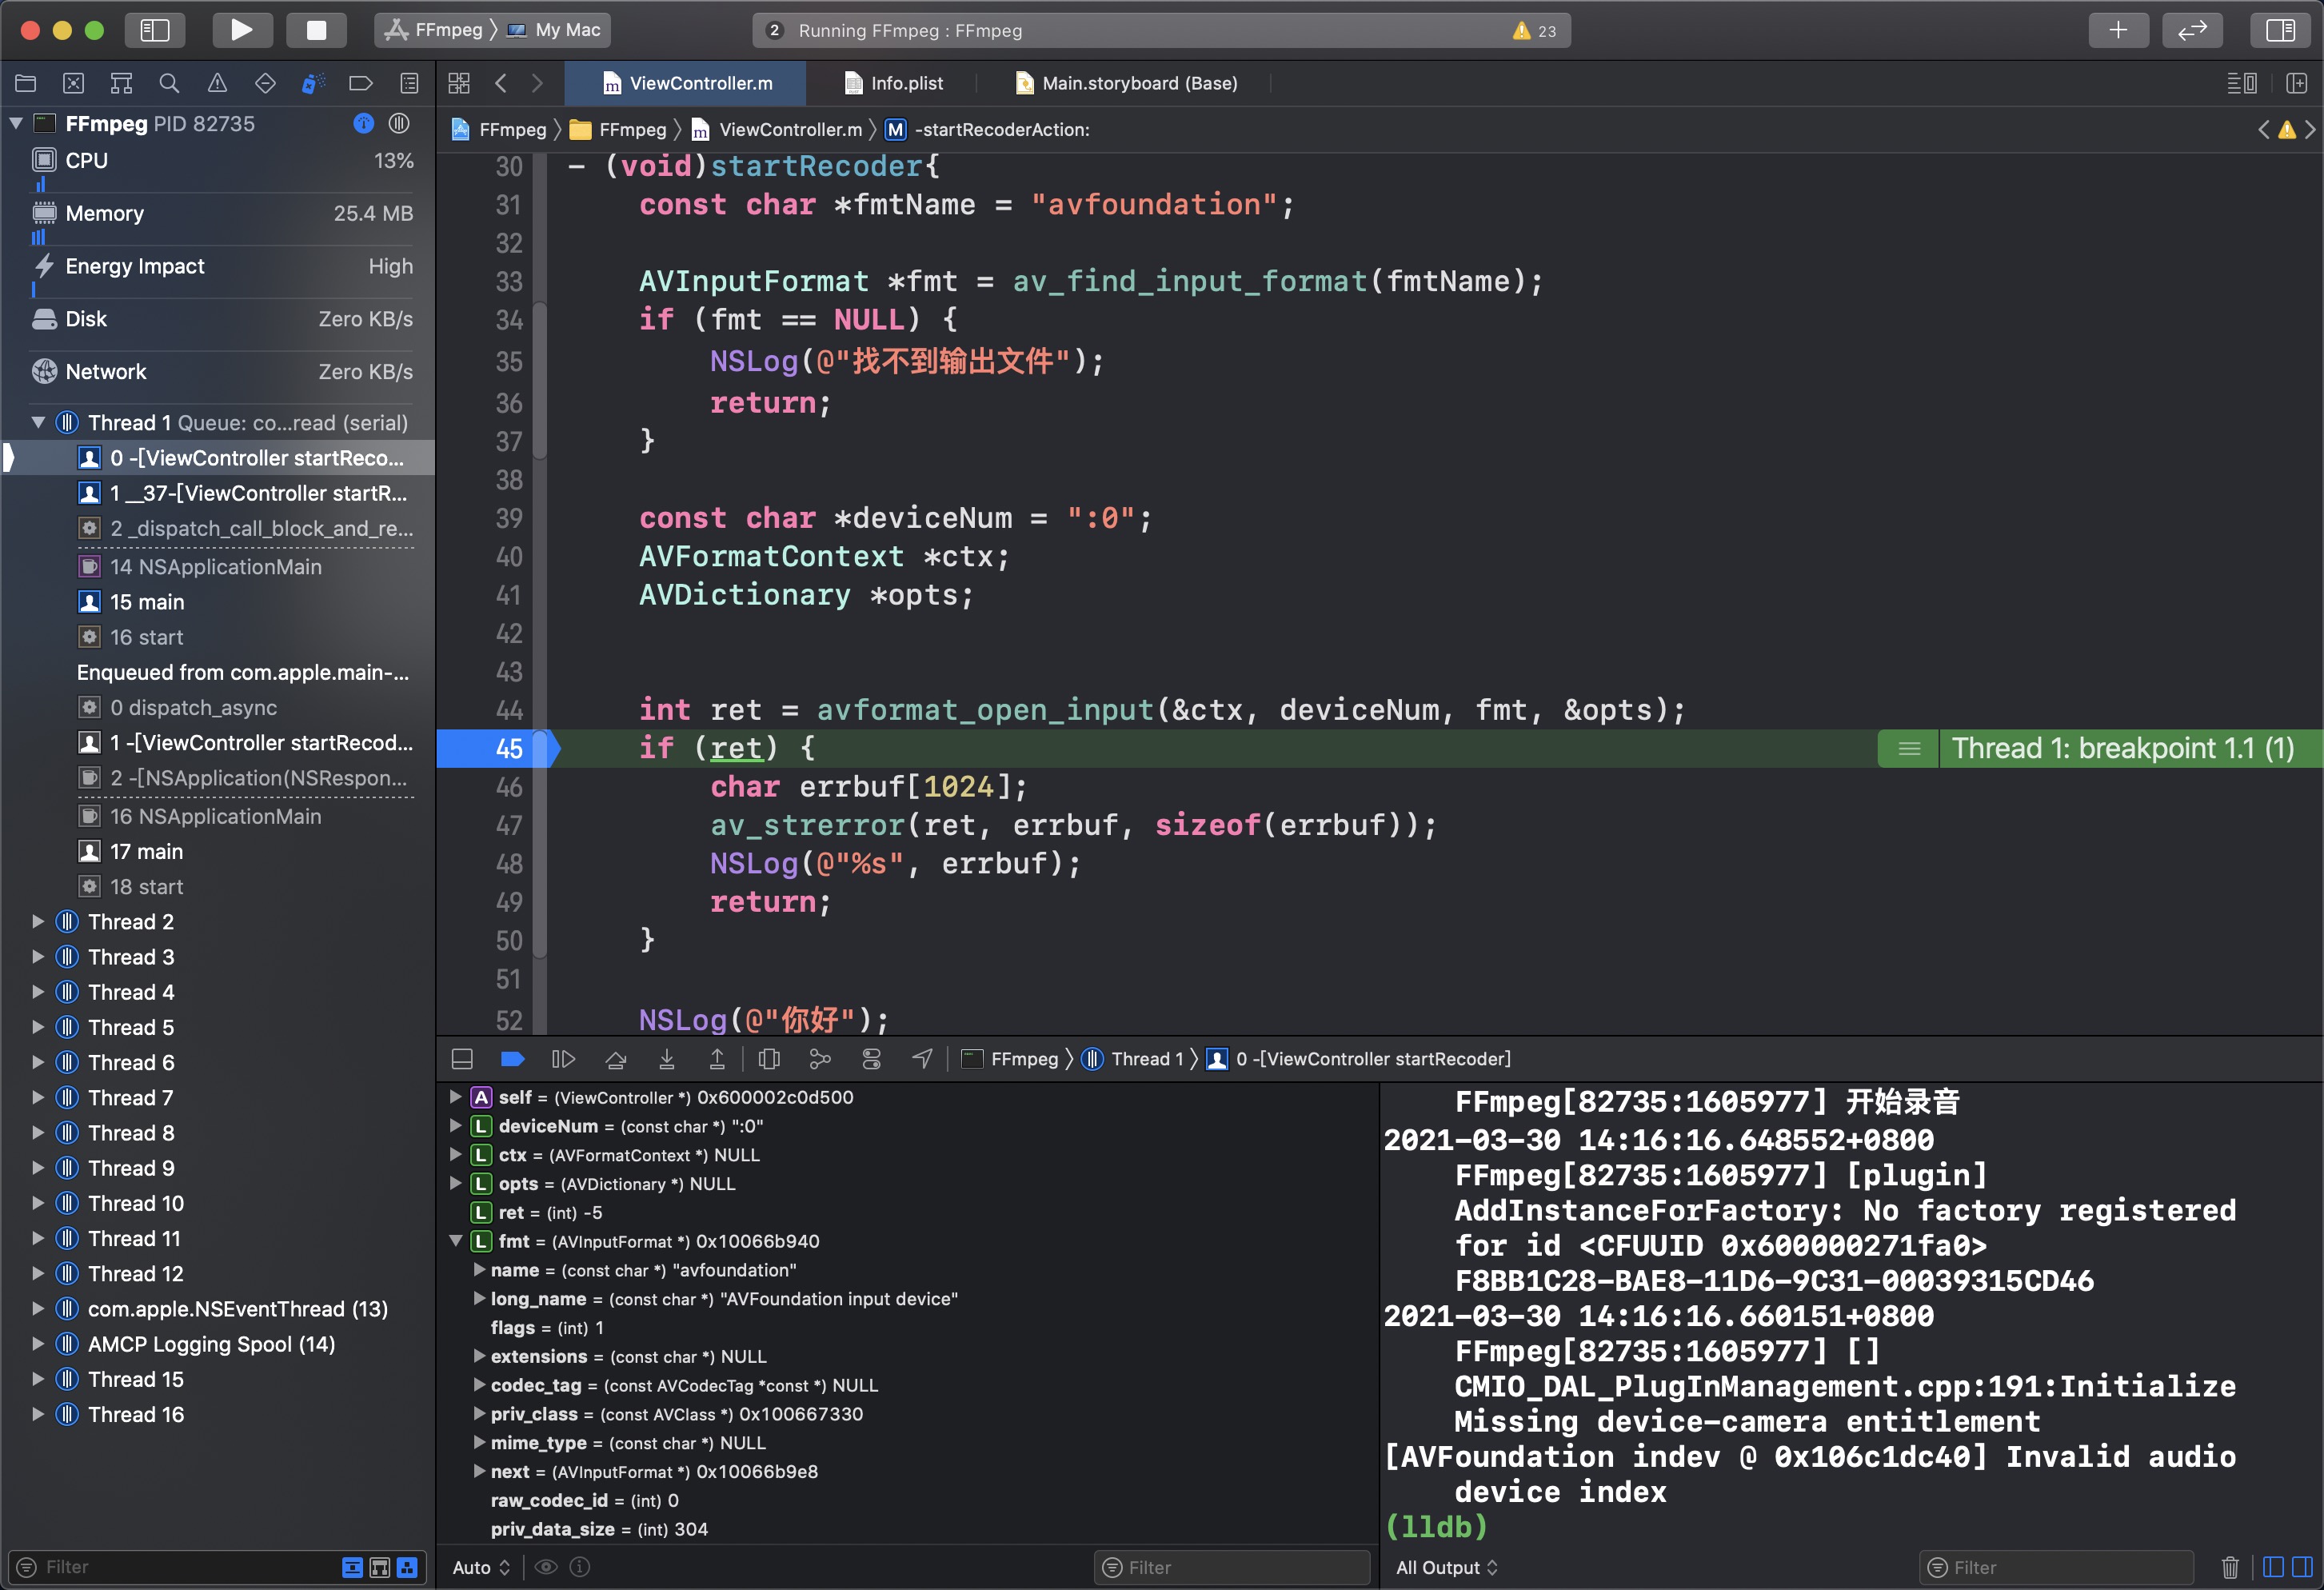The width and height of the screenshot is (2324, 1590).
Task: Open the issue navigator warning icon
Action: point(217,83)
